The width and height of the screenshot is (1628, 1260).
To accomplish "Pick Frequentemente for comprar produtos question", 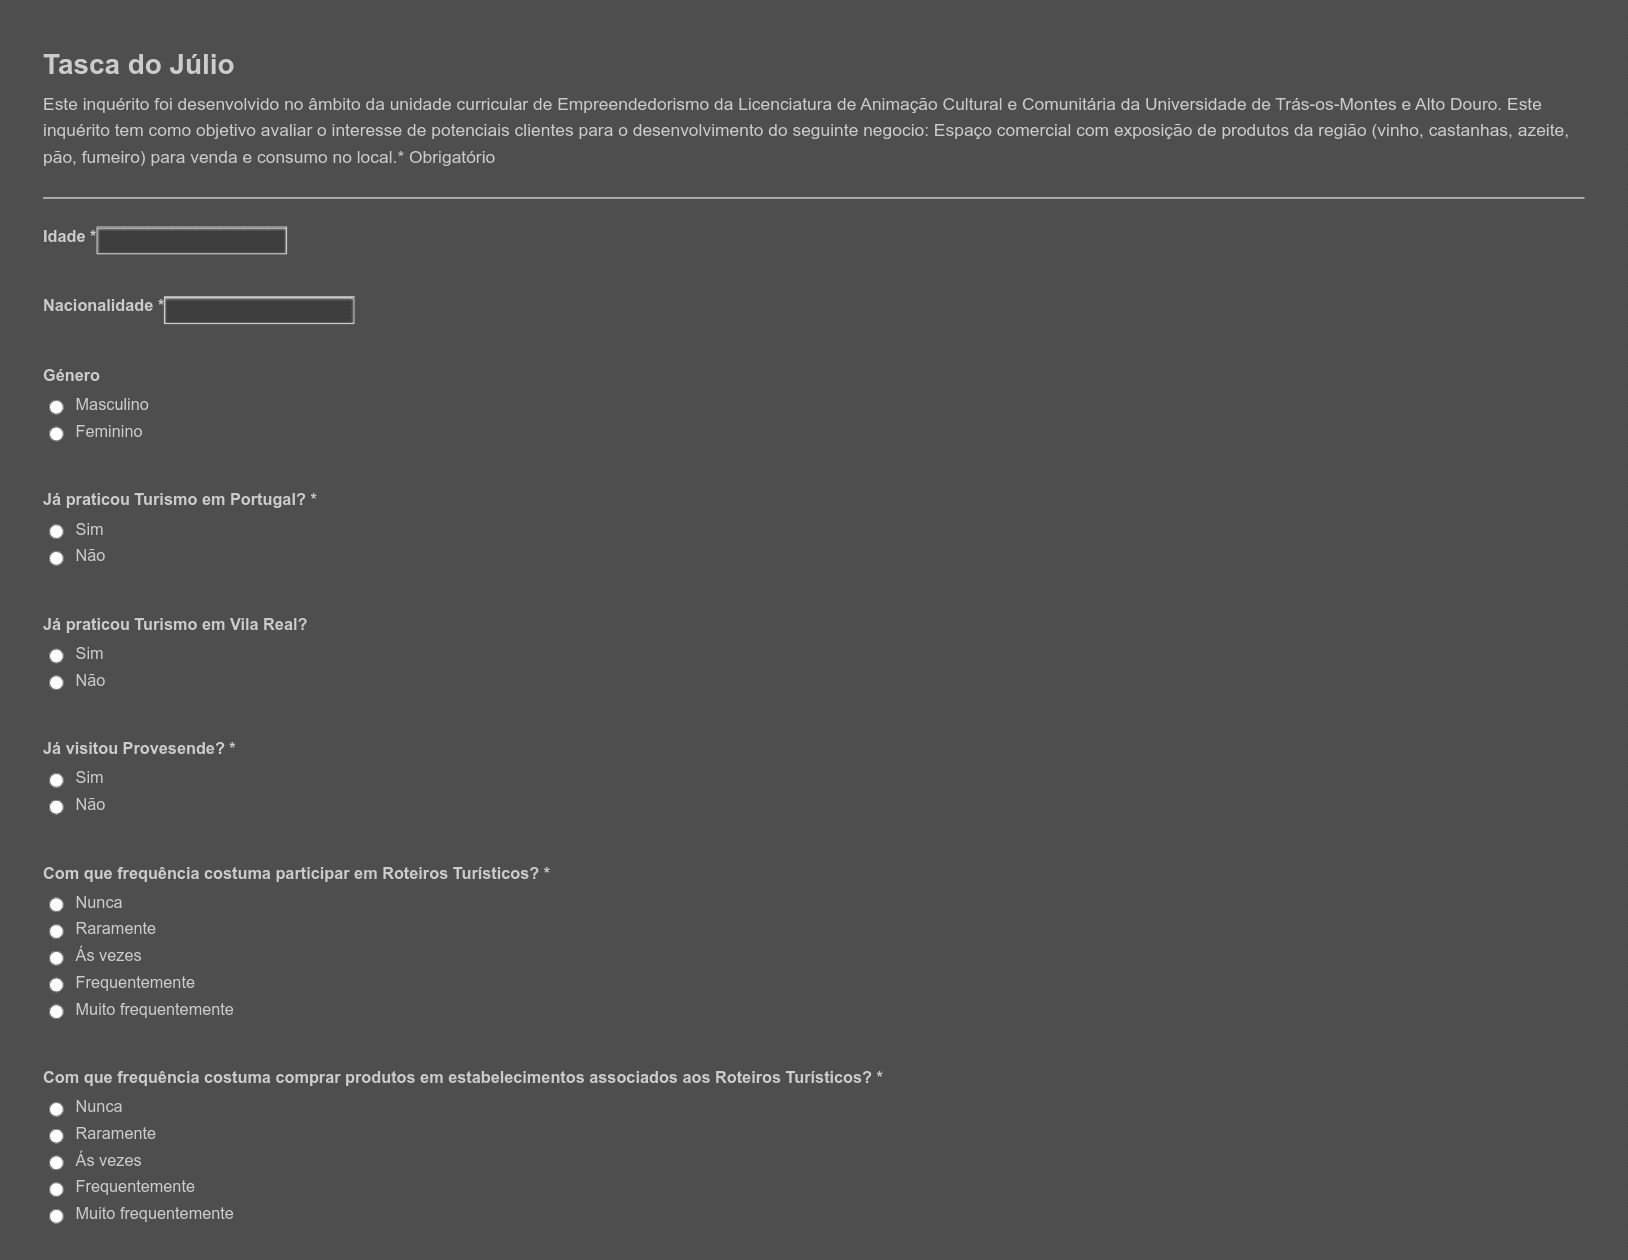I will (56, 1189).
